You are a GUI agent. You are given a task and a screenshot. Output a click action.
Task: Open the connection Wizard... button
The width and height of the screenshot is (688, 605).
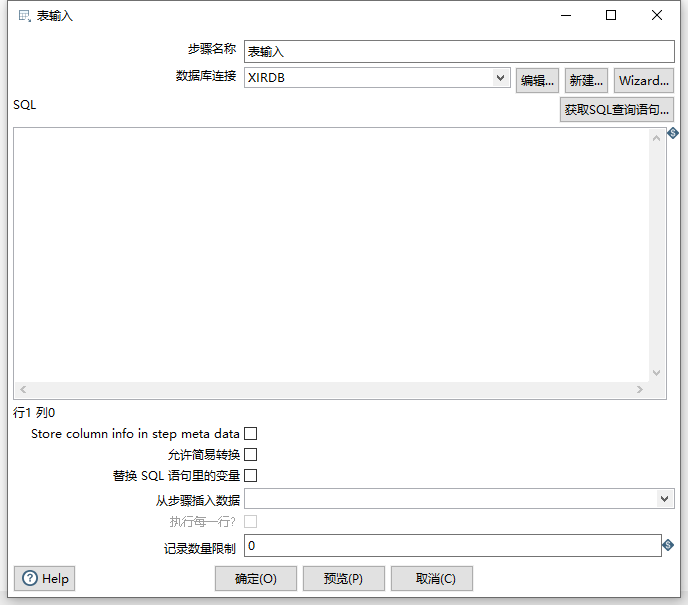coord(644,81)
